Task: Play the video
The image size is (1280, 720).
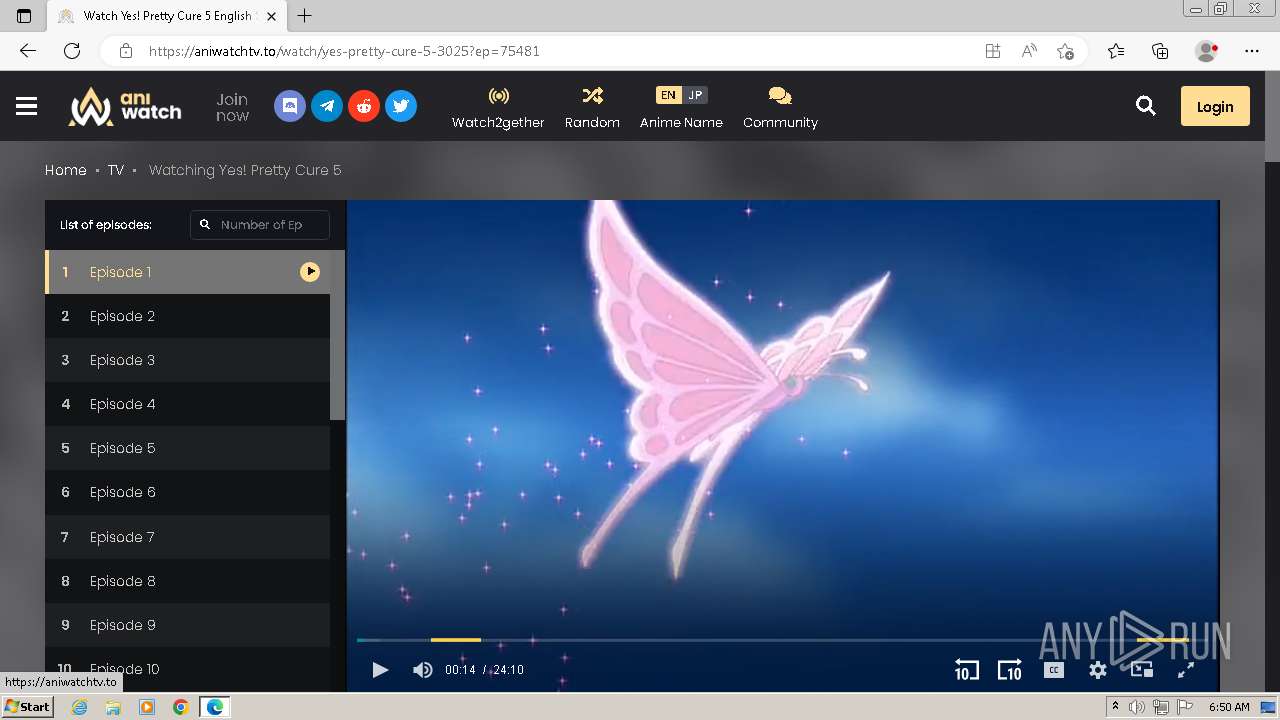Action: click(x=380, y=670)
